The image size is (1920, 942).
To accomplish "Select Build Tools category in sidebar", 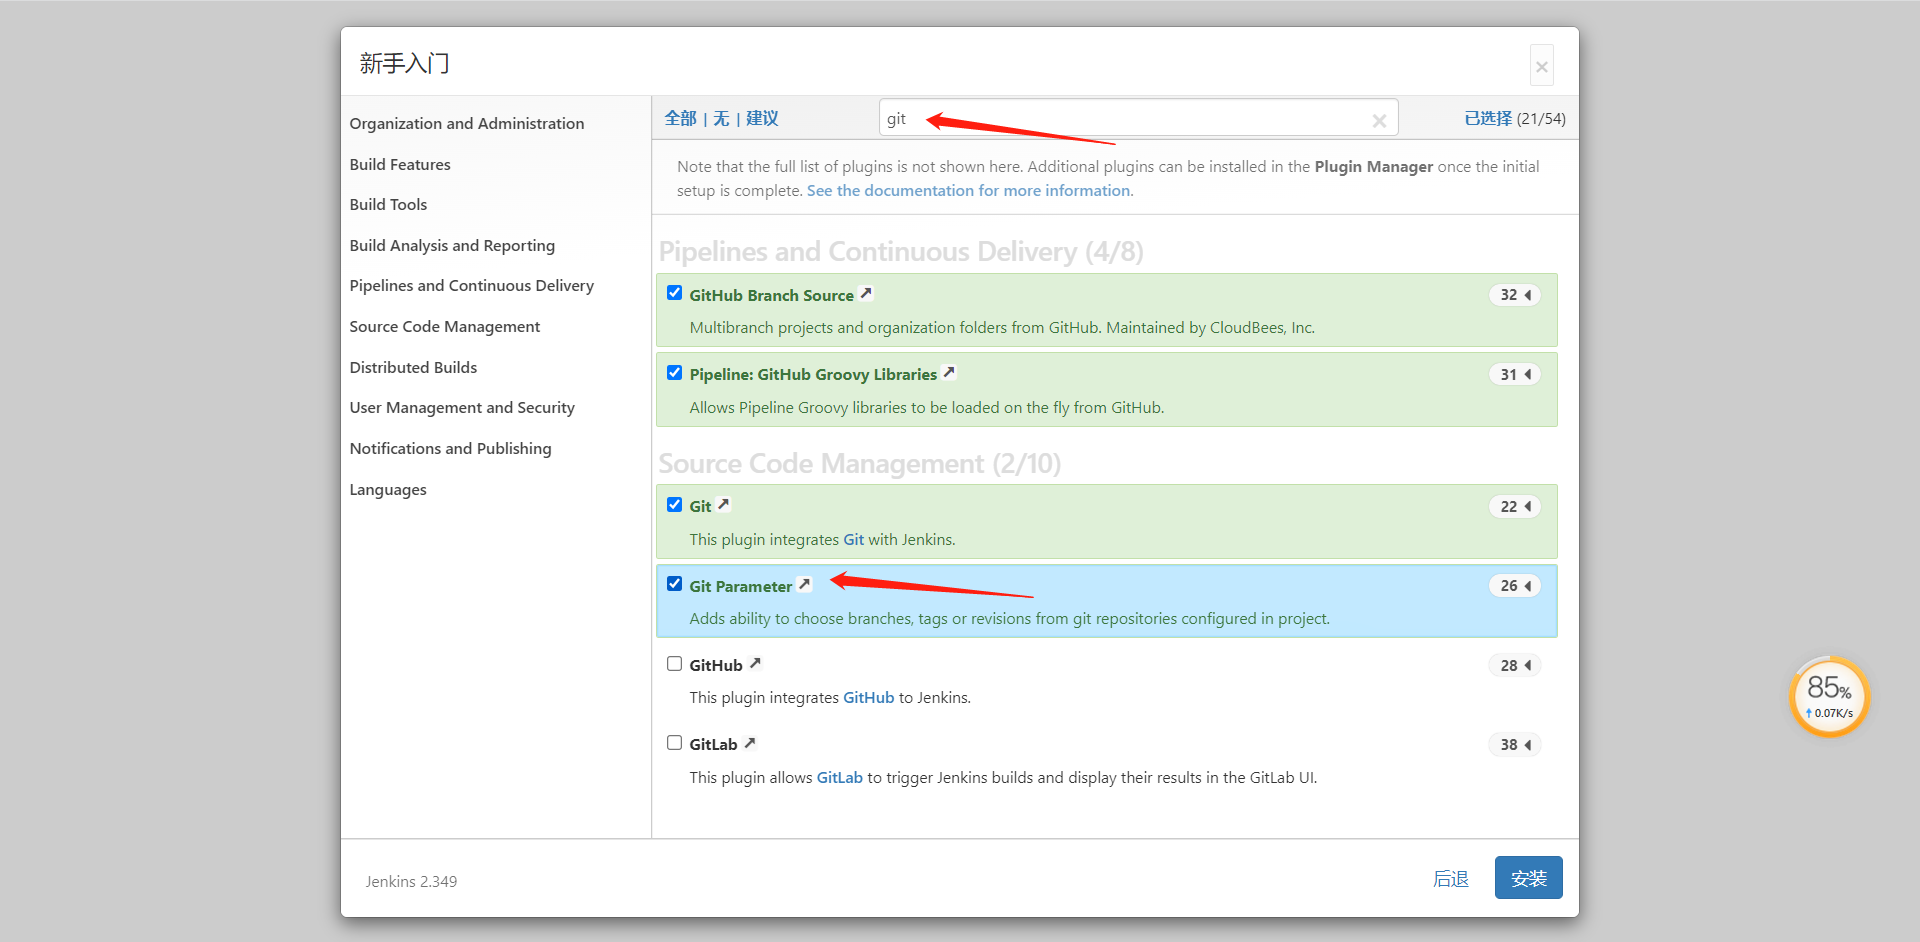I will 388,205.
